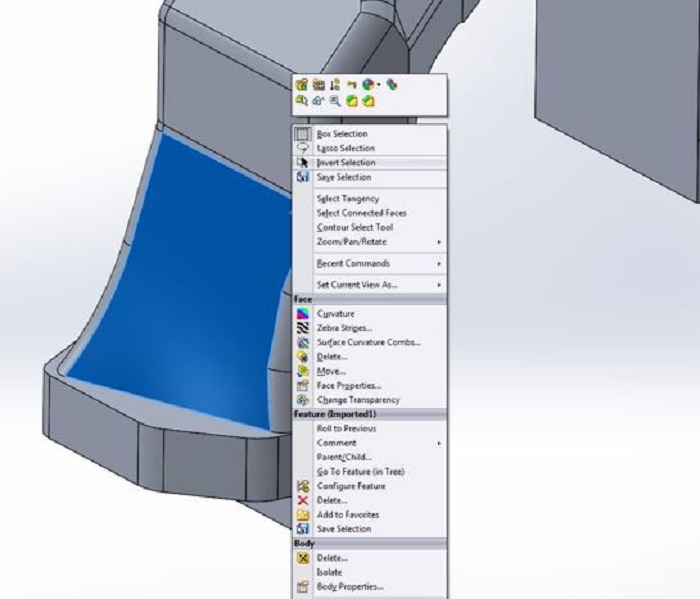
Task: Click the Box Selection icon
Action: pos(302,133)
